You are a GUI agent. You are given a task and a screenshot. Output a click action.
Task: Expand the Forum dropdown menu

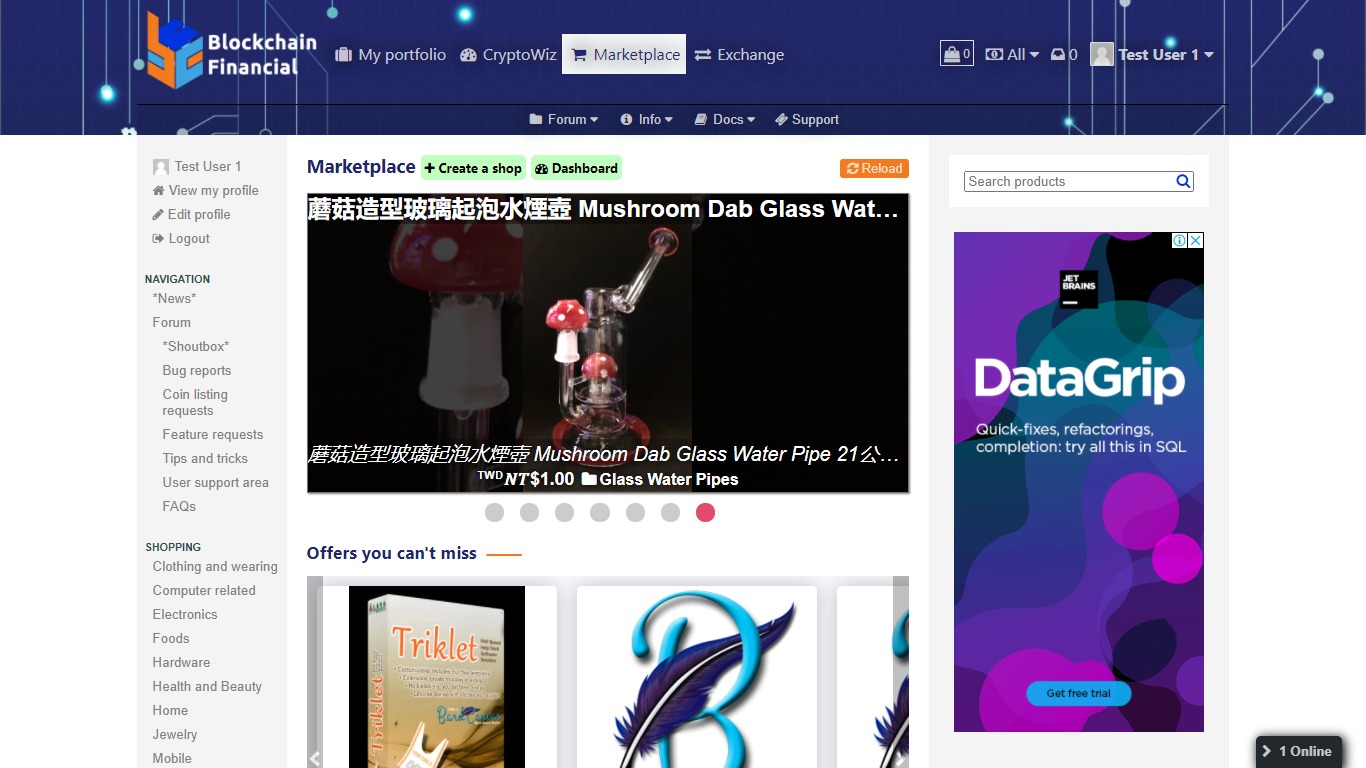point(564,119)
